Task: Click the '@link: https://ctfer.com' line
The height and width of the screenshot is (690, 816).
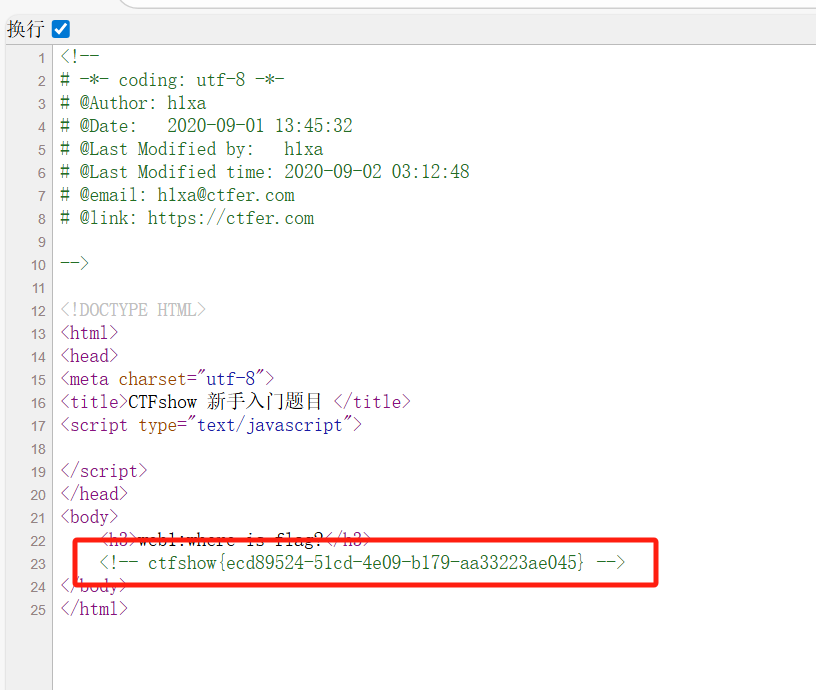Action: click(x=187, y=218)
